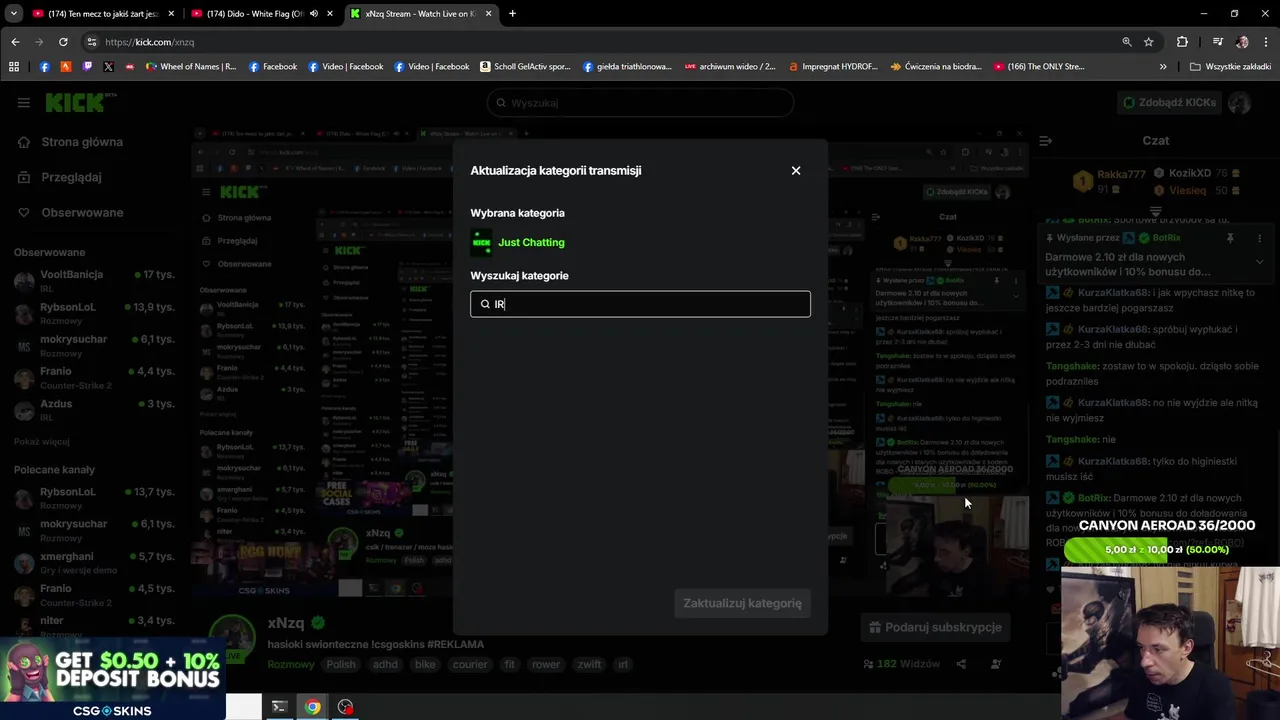Open the Chrome three-dot menu

click(x=1266, y=42)
